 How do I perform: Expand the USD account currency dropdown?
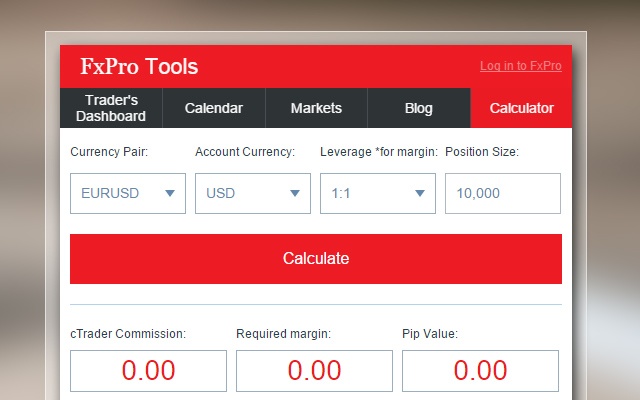253,193
